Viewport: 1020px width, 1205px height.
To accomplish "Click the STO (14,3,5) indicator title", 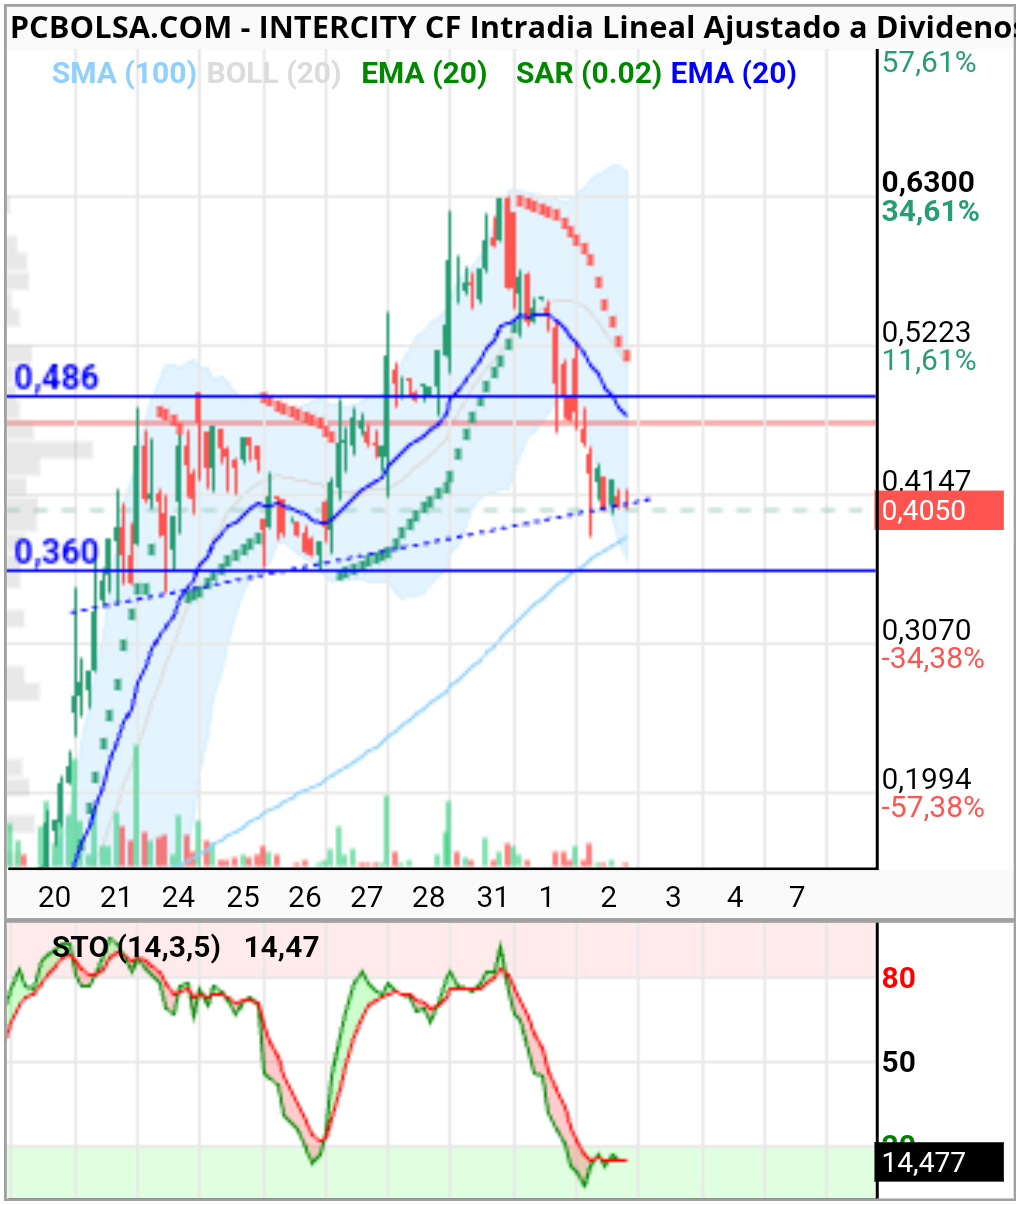I will (x=136, y=947).
